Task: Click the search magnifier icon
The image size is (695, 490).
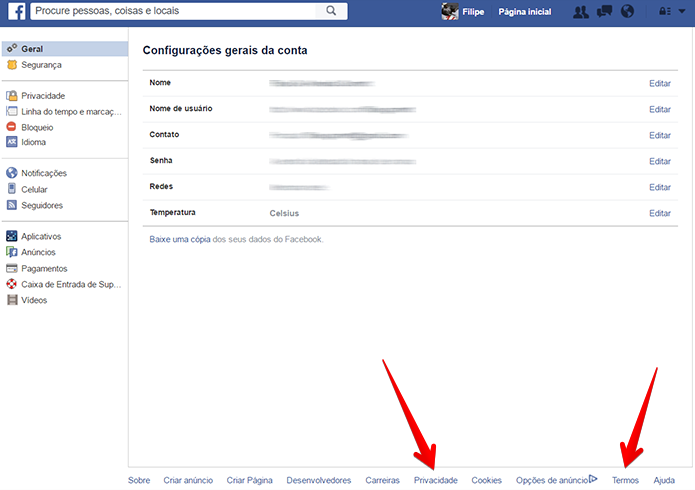Action: click(x=331, y=11)
